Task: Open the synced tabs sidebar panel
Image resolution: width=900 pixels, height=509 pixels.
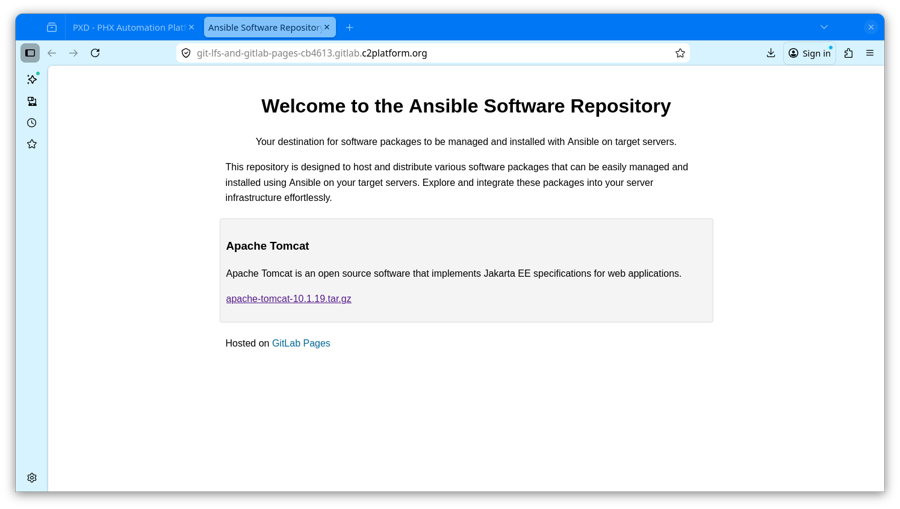Action: pyautogui.click(x=32, y=101)
